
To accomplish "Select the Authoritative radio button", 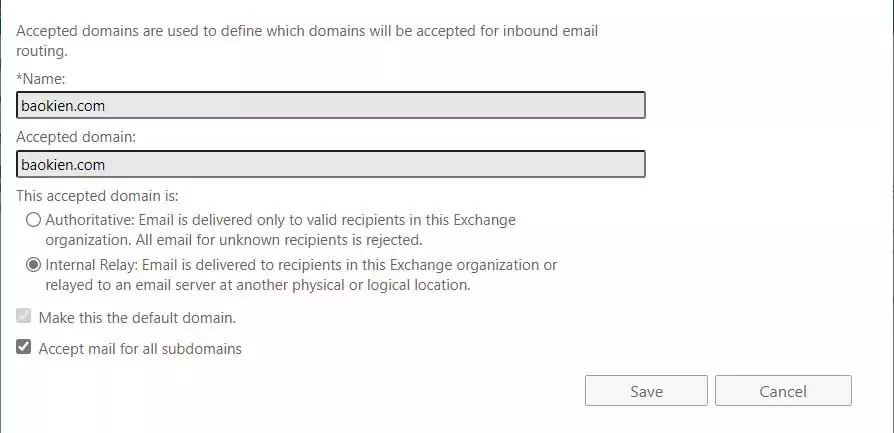I will point(34,220).
